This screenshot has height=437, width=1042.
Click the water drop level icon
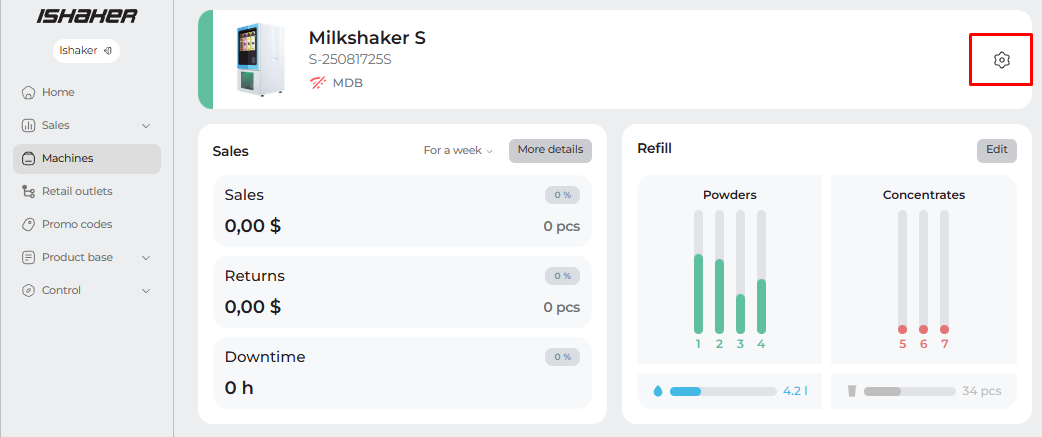coord(656,391)
